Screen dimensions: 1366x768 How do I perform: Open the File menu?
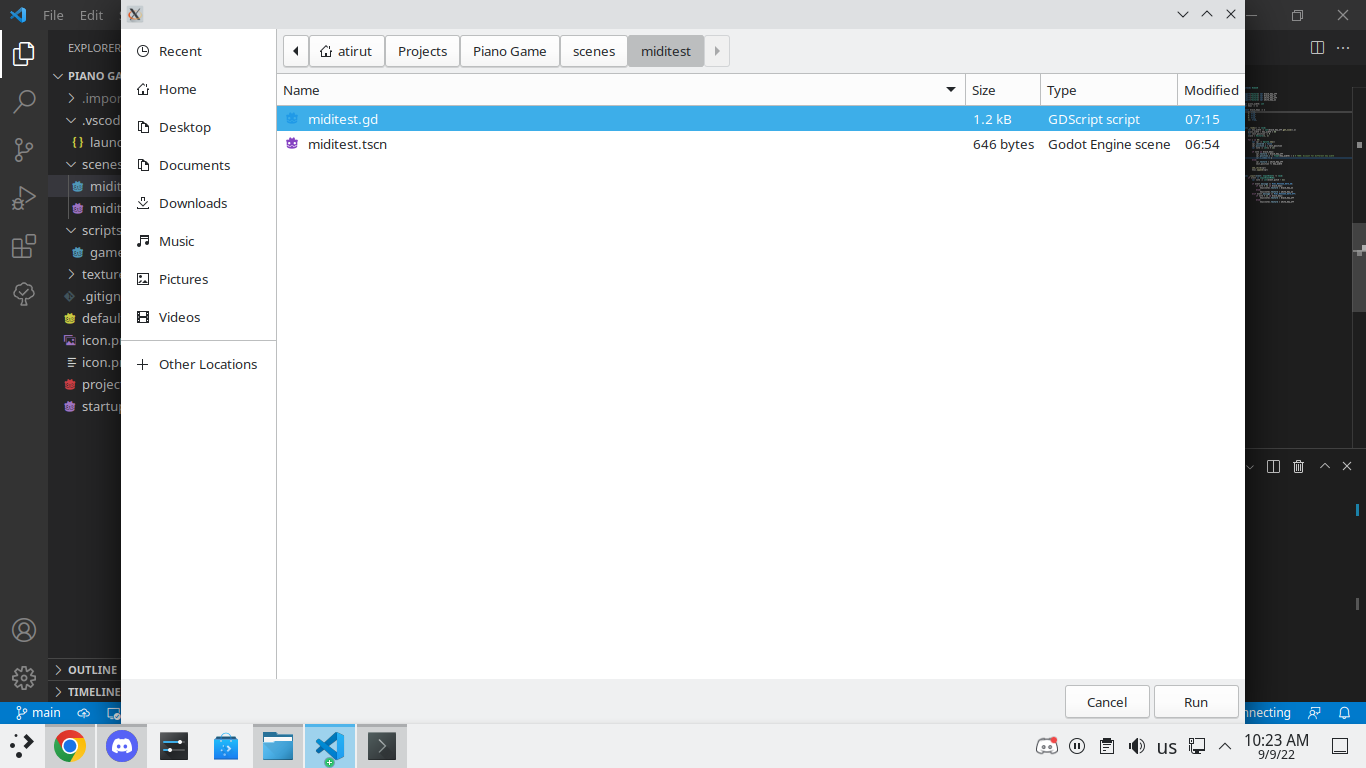click(x=53, y=15)
